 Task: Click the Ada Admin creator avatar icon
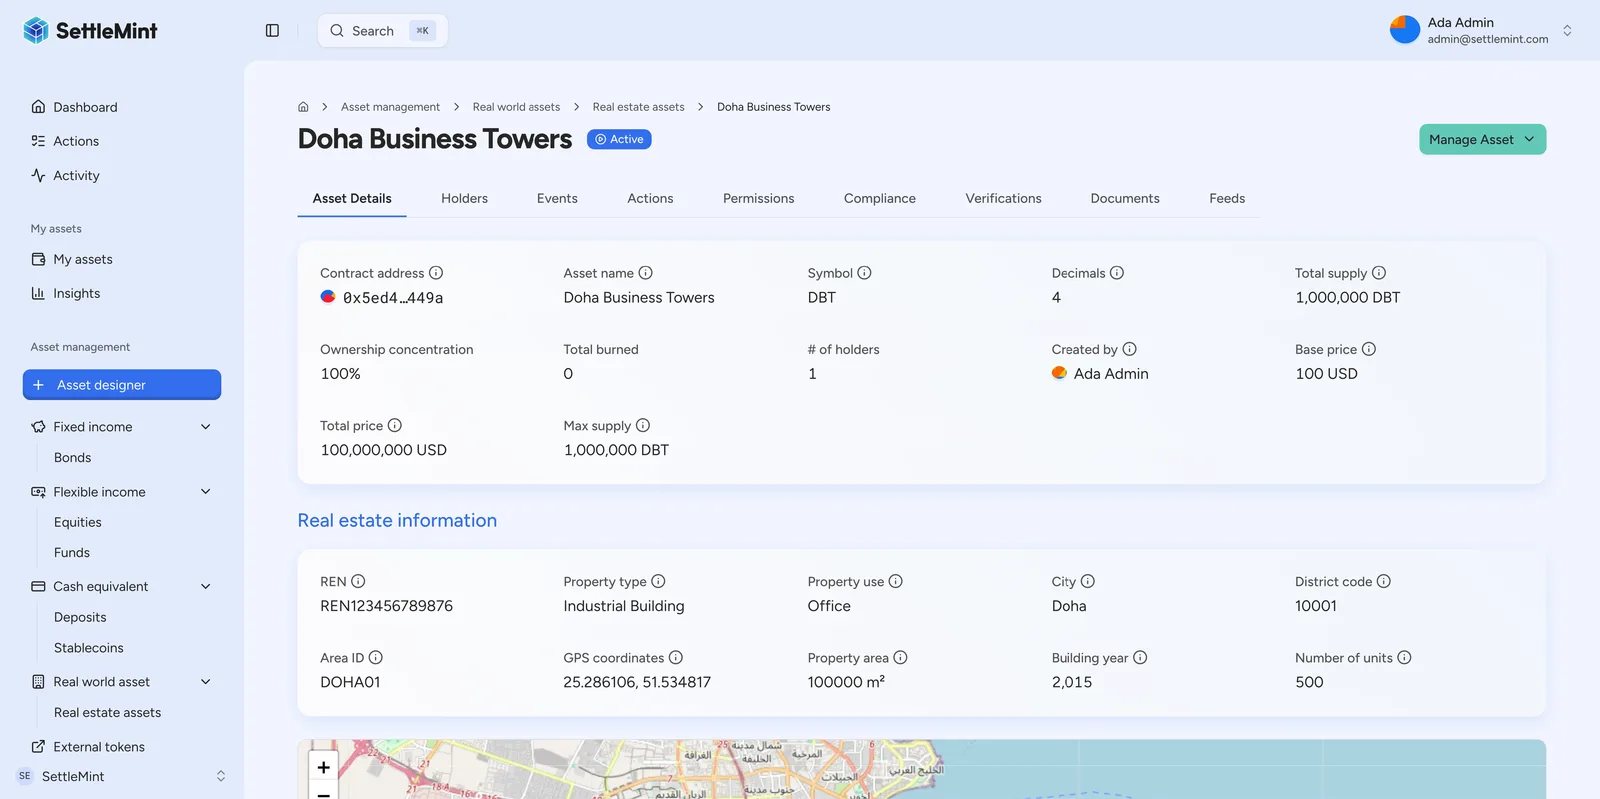pyautogui.click(x=1059, y=373)
